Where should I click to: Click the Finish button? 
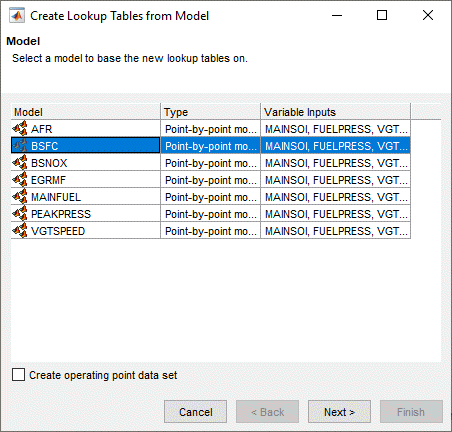tap(411, 412)
